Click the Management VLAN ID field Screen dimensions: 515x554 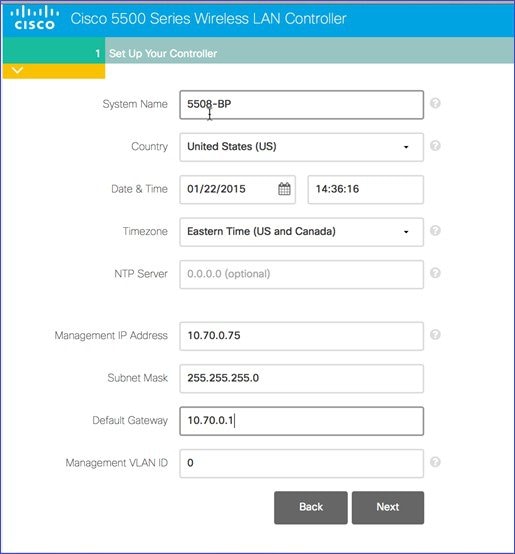coord(301,463)
